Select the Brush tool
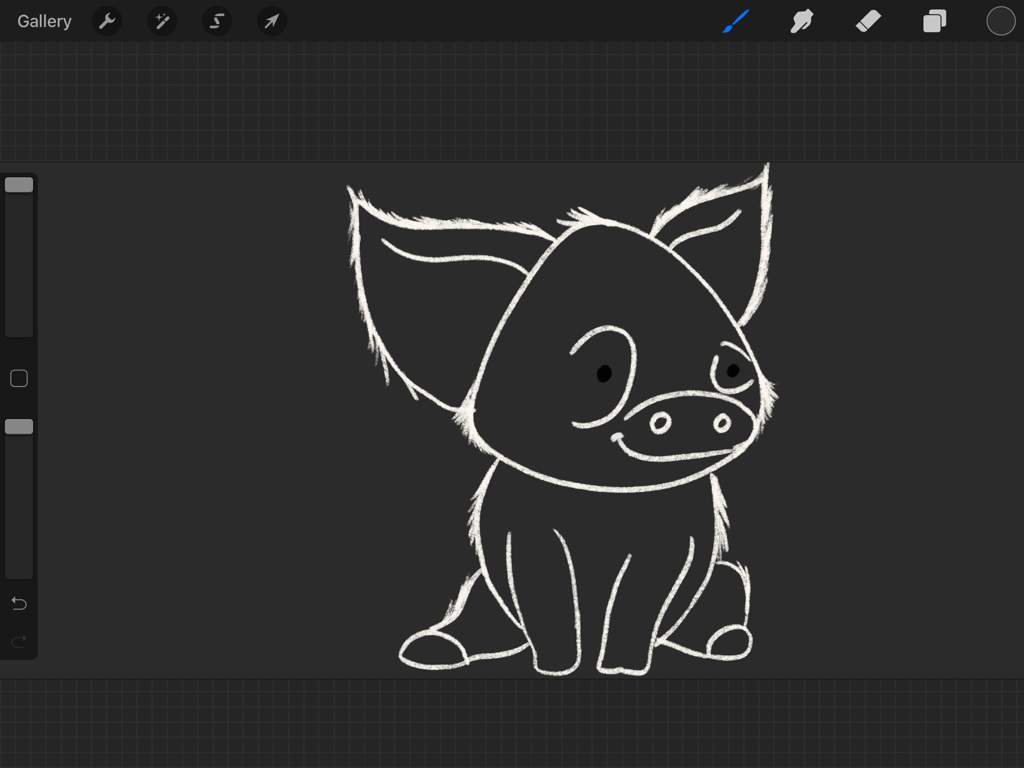This screenshot has height=768, width=1024. point(736,22)
